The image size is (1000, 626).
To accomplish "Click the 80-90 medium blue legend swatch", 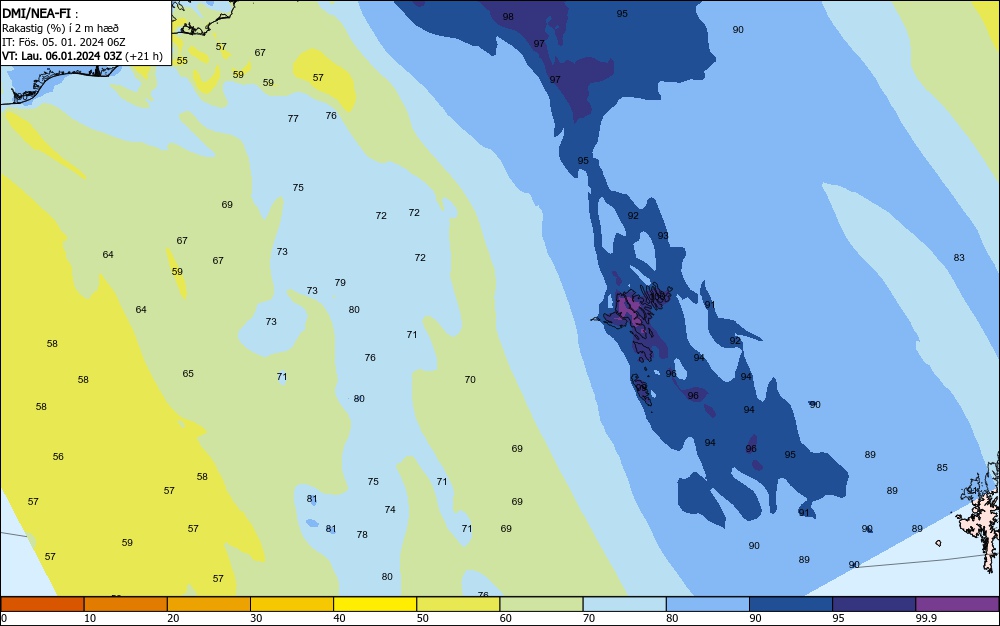I will click(x=707, y=604).
